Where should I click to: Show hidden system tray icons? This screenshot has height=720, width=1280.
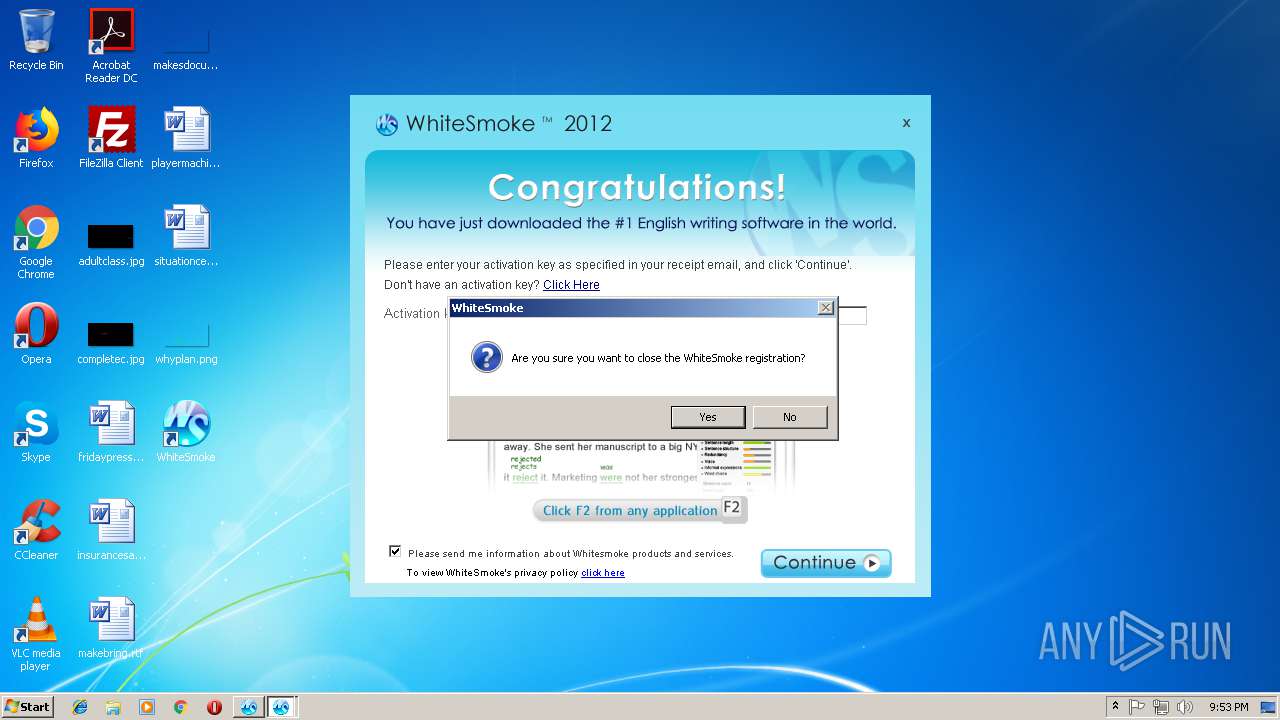click(x=1115, y=707)
